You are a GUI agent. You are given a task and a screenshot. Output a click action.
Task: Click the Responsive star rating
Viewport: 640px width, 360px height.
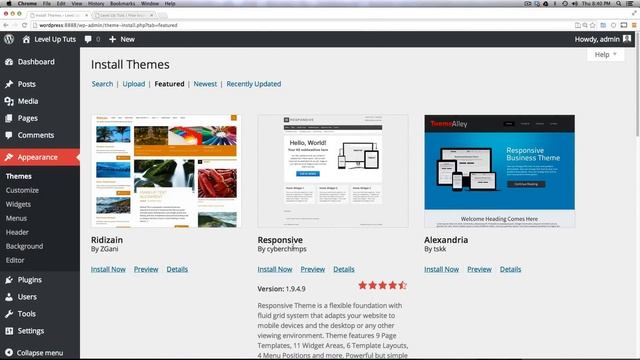click(x=382, y=285)
